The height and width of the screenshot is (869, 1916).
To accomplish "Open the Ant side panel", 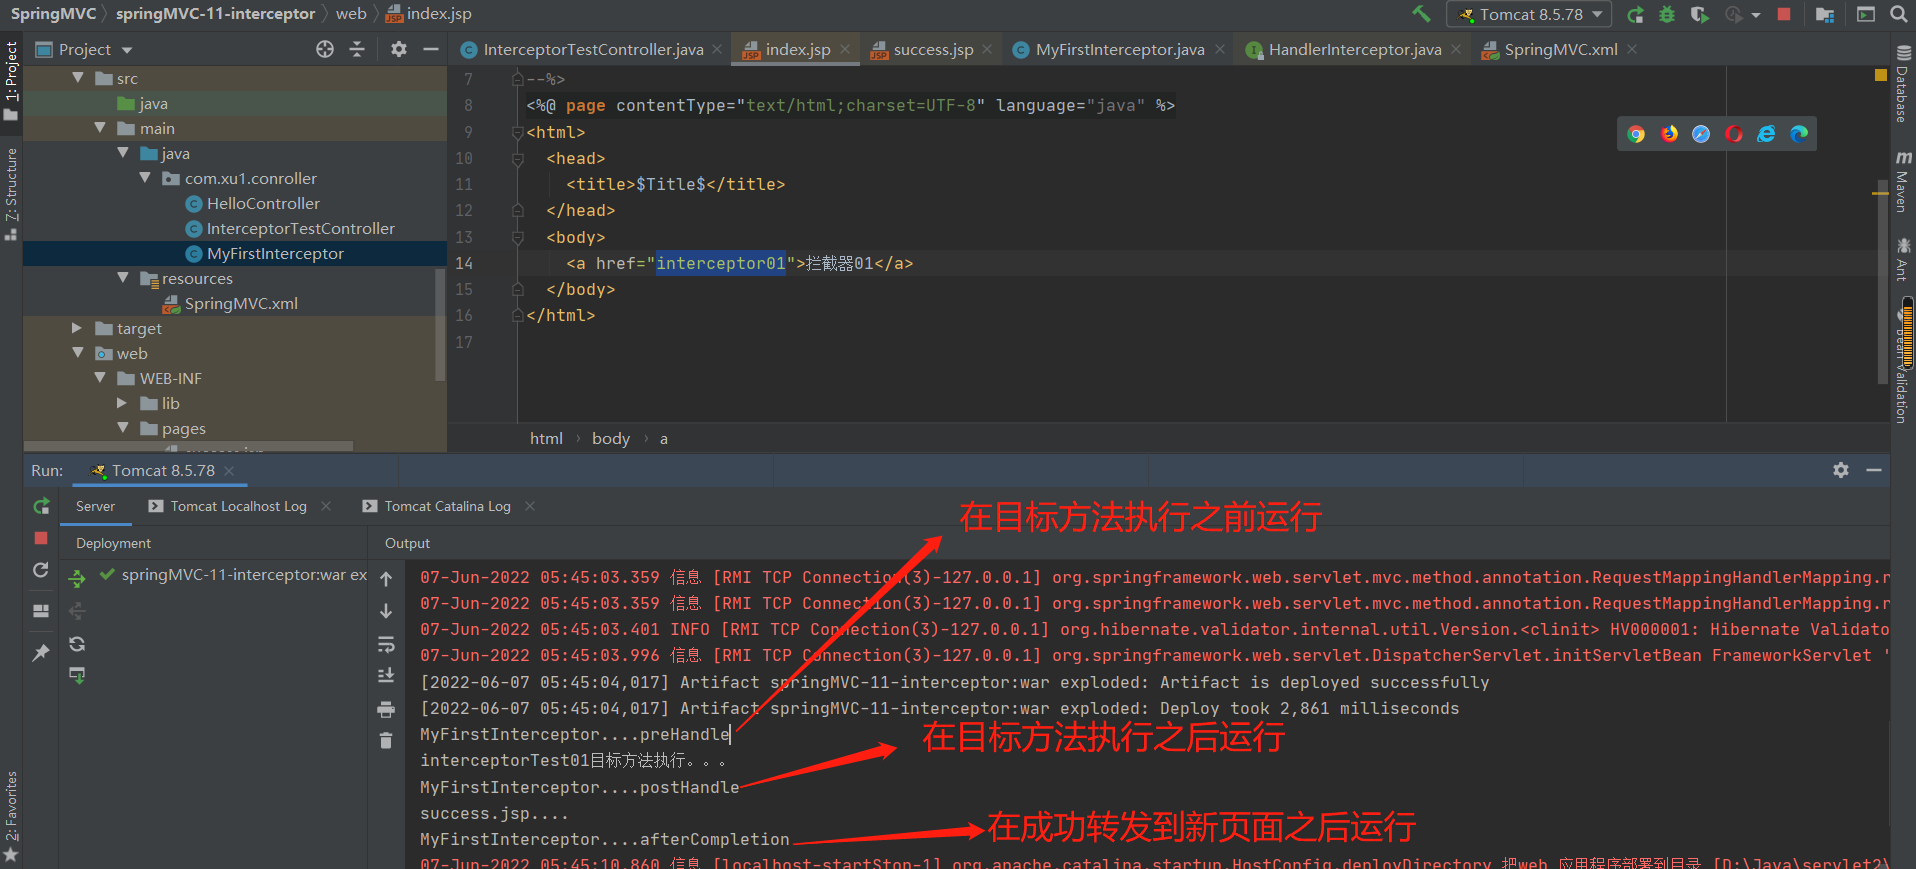I will pos(1903,259).
